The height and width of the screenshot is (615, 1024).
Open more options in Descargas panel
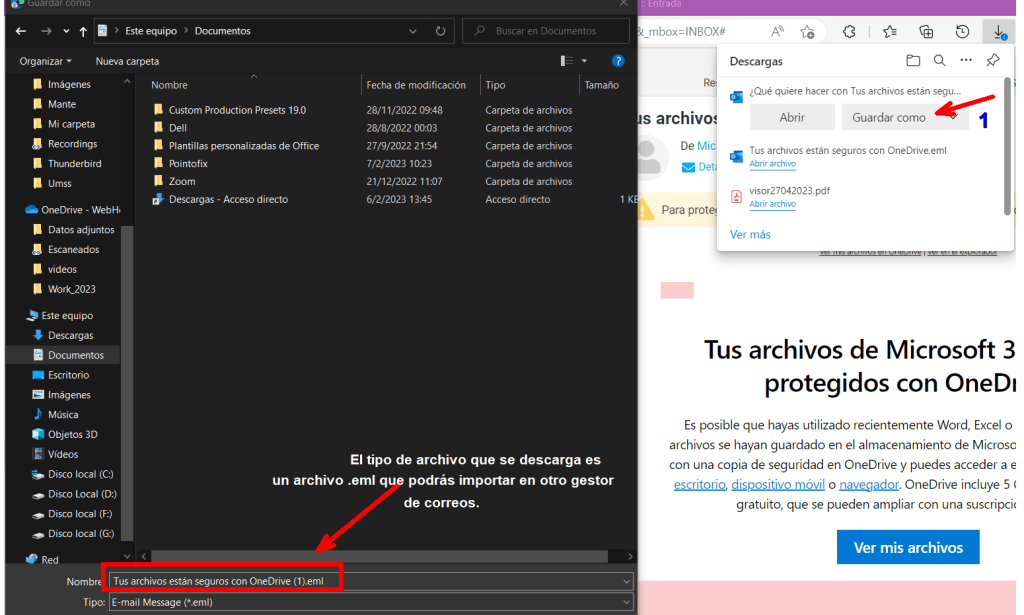966,61
